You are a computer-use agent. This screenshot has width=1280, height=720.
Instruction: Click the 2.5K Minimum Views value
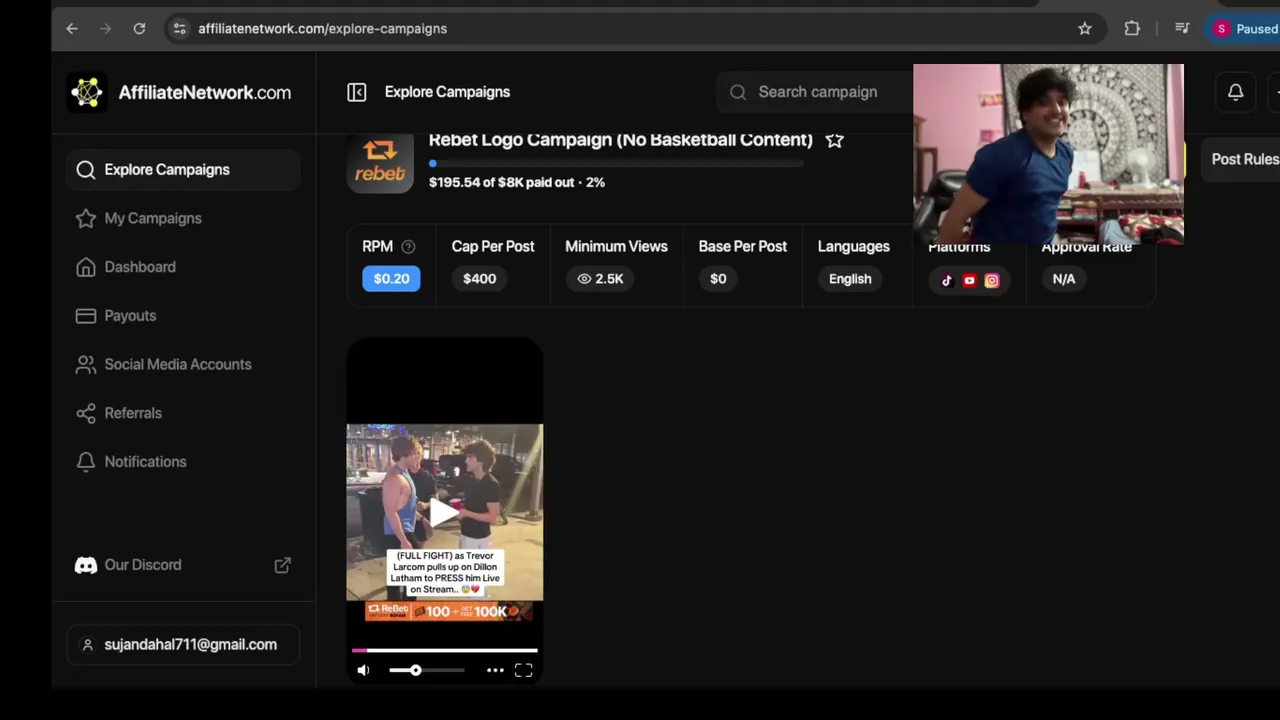600,279
